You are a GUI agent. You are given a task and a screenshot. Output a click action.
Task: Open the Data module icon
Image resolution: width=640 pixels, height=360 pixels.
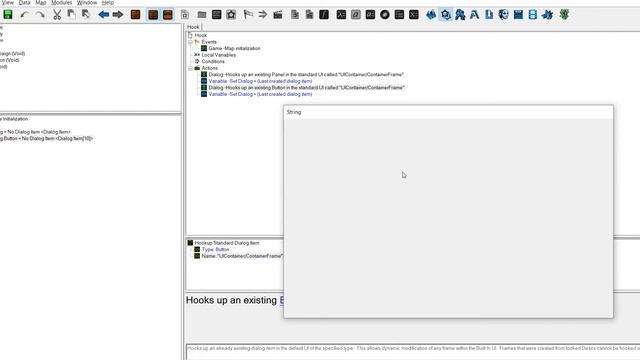(460, 15)
